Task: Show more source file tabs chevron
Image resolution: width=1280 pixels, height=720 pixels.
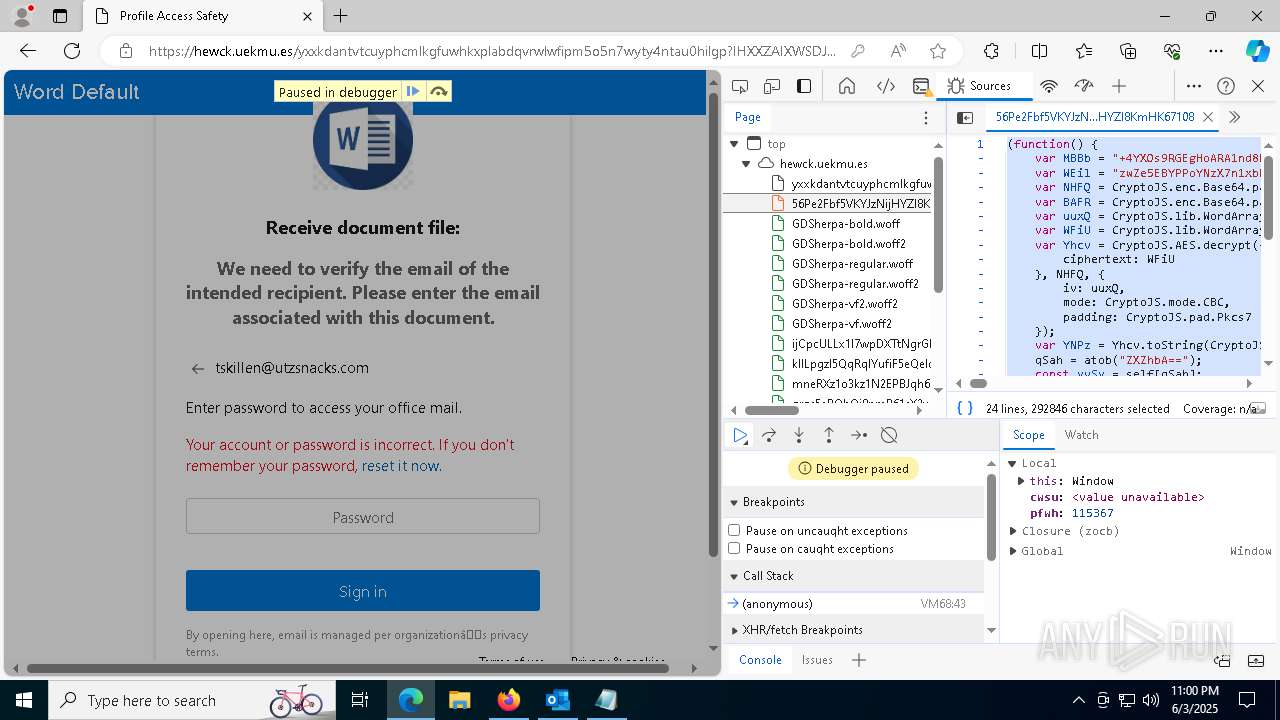Action: tap(1234, 117)
